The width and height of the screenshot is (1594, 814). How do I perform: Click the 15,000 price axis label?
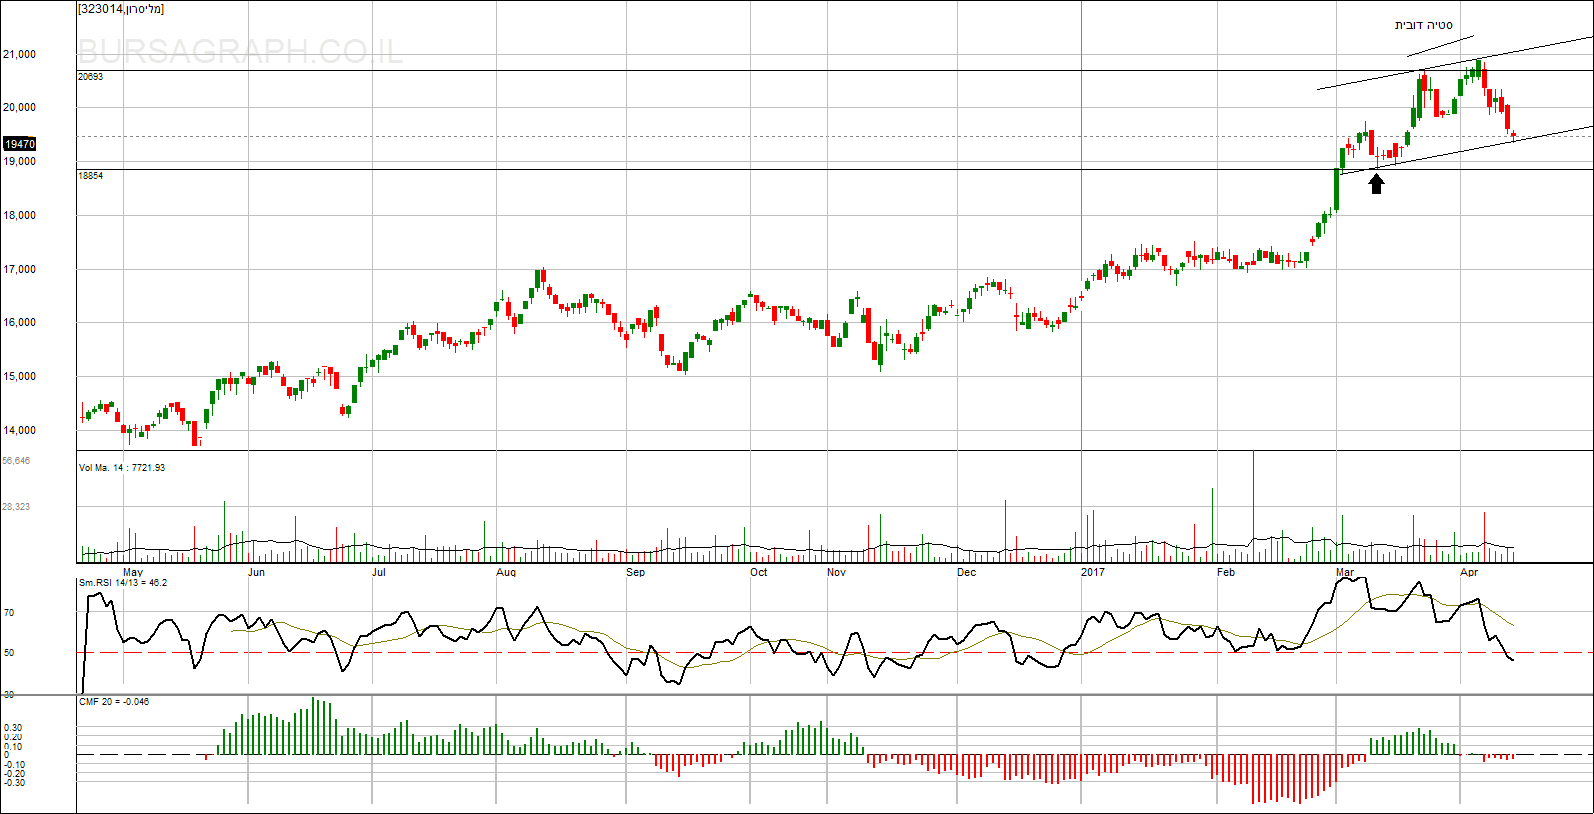pyautogui.click(x=20, y=376)
